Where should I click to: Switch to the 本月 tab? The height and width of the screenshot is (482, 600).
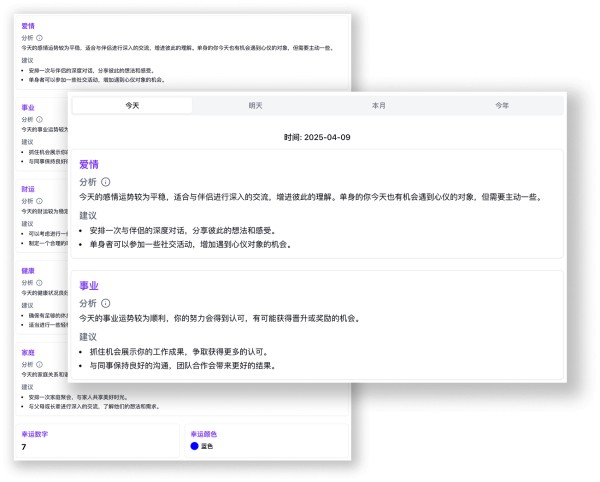[378, 105]
